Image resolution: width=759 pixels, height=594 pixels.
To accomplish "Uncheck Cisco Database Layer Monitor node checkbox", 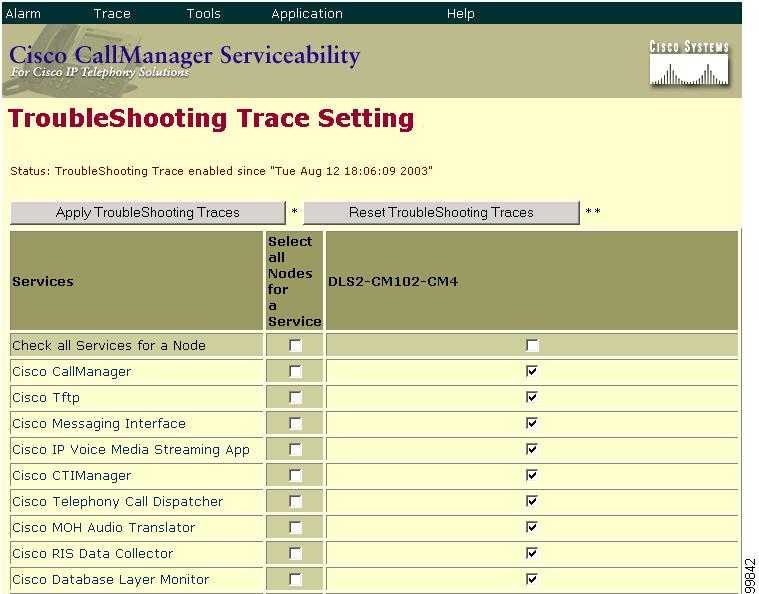I will (532, 579).
